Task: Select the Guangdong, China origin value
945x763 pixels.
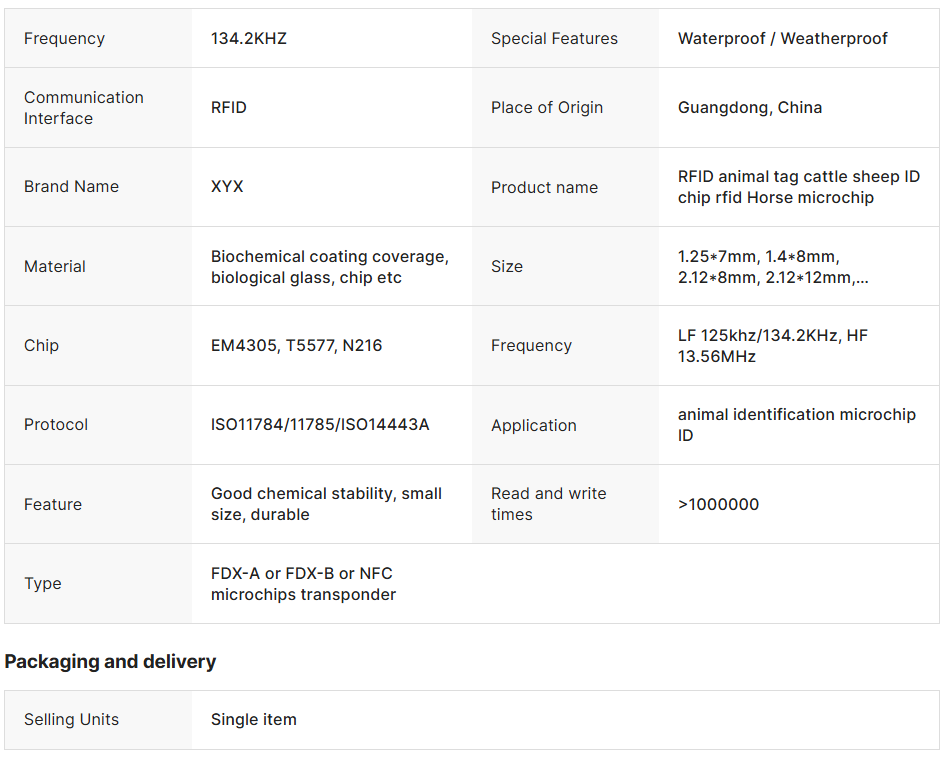Action: click(750, 108)
